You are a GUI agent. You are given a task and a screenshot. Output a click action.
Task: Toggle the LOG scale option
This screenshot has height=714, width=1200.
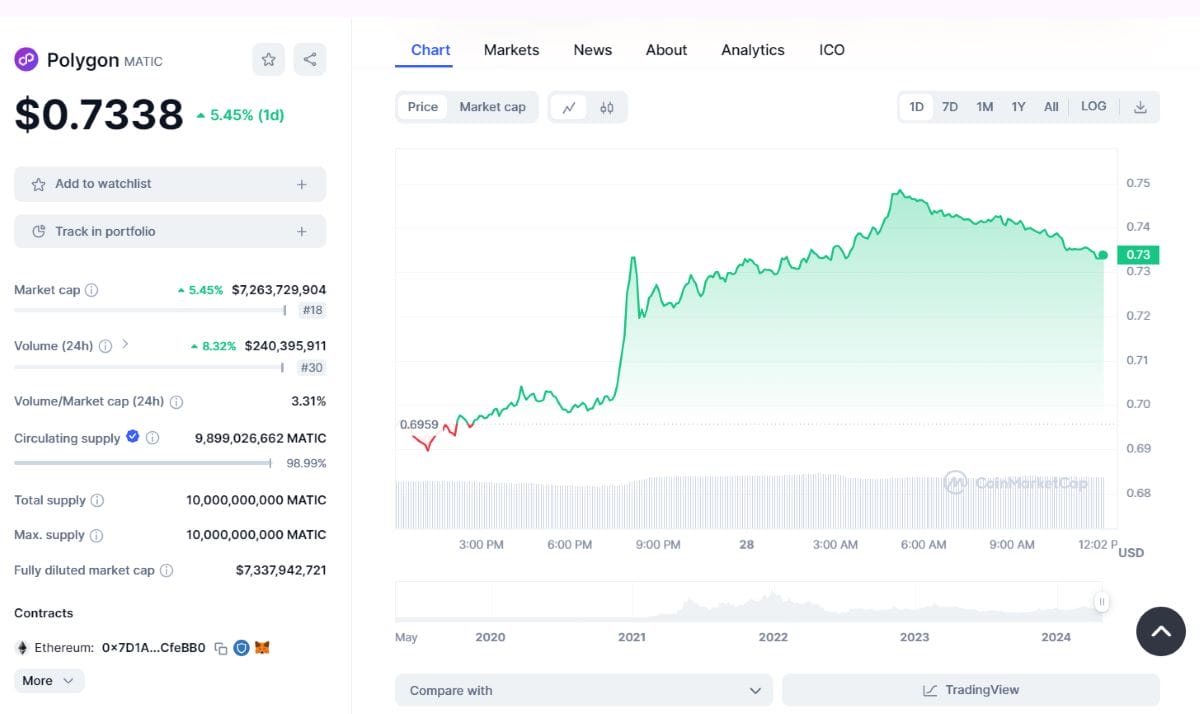(x=1094, y=107)
